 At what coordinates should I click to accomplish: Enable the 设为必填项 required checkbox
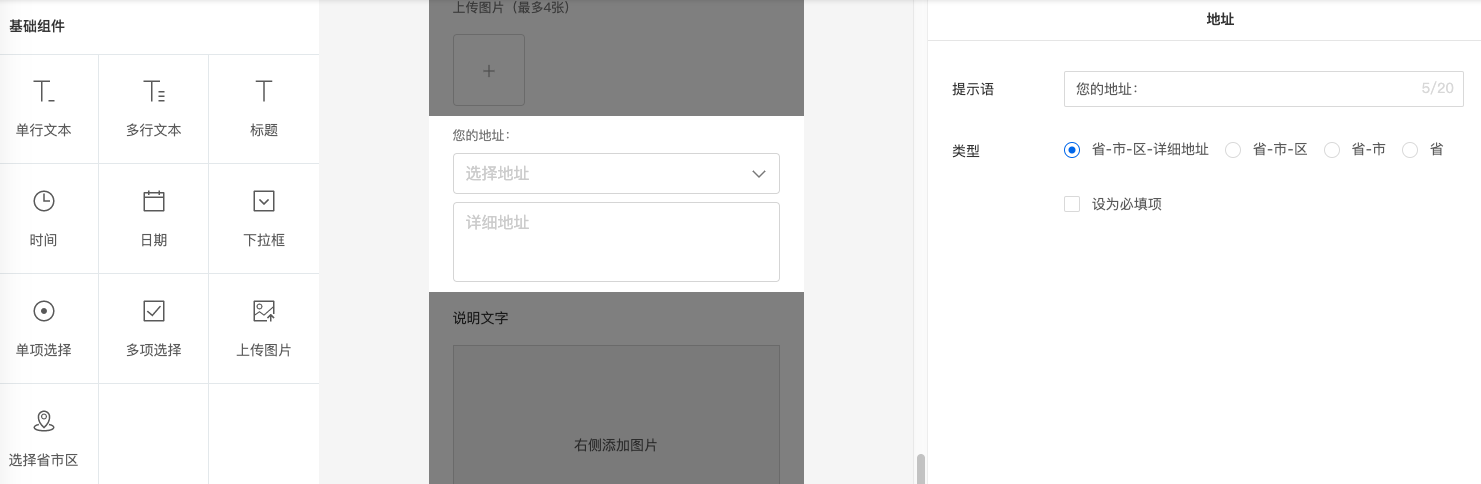click(x=1072, y=204)
